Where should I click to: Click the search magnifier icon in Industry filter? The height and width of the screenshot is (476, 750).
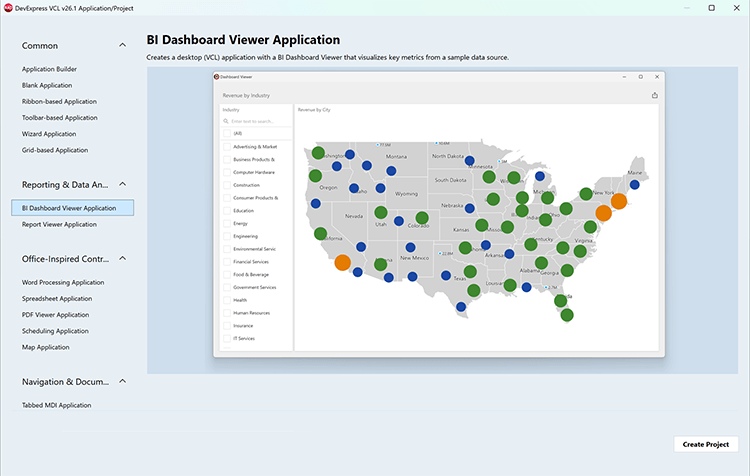226,121
